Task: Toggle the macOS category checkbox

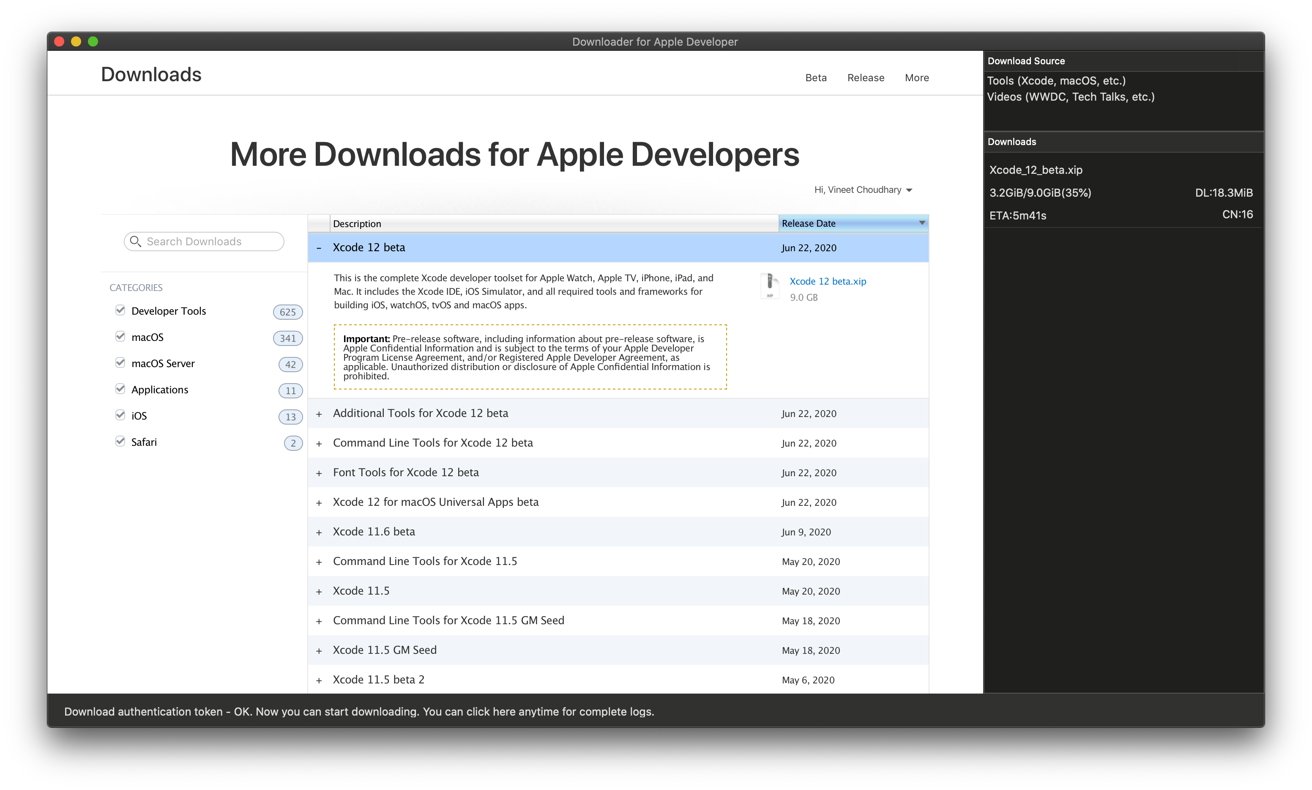Action: (x=121, y=337)
